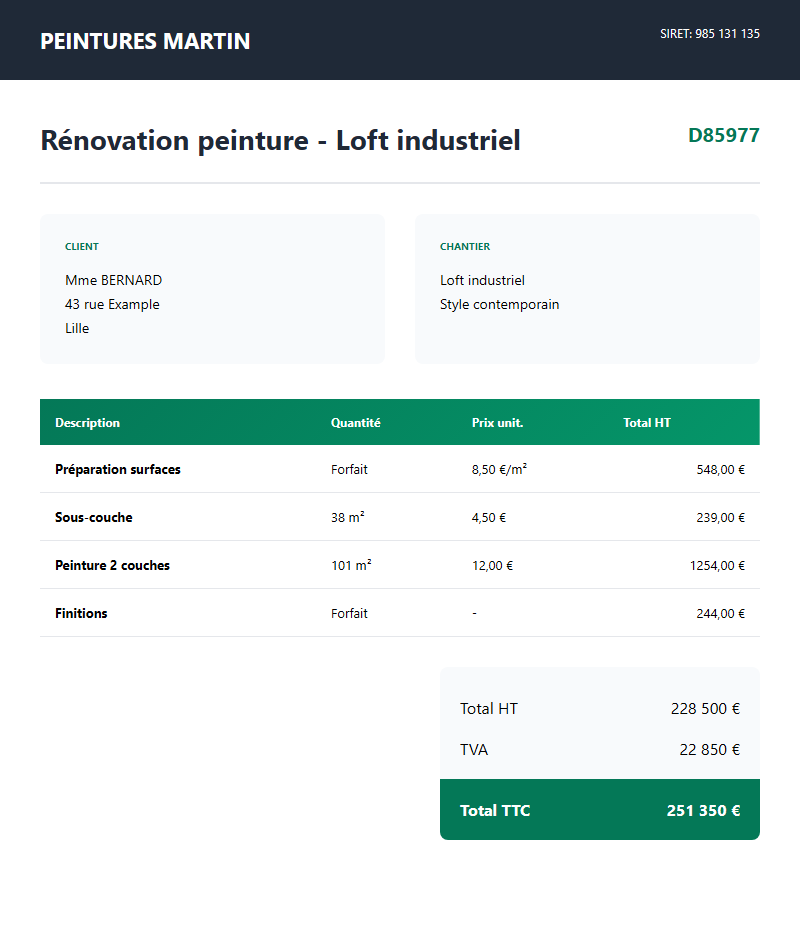Select the quote number D85977
The image size is (800, 930).
(x=723, y=136)
